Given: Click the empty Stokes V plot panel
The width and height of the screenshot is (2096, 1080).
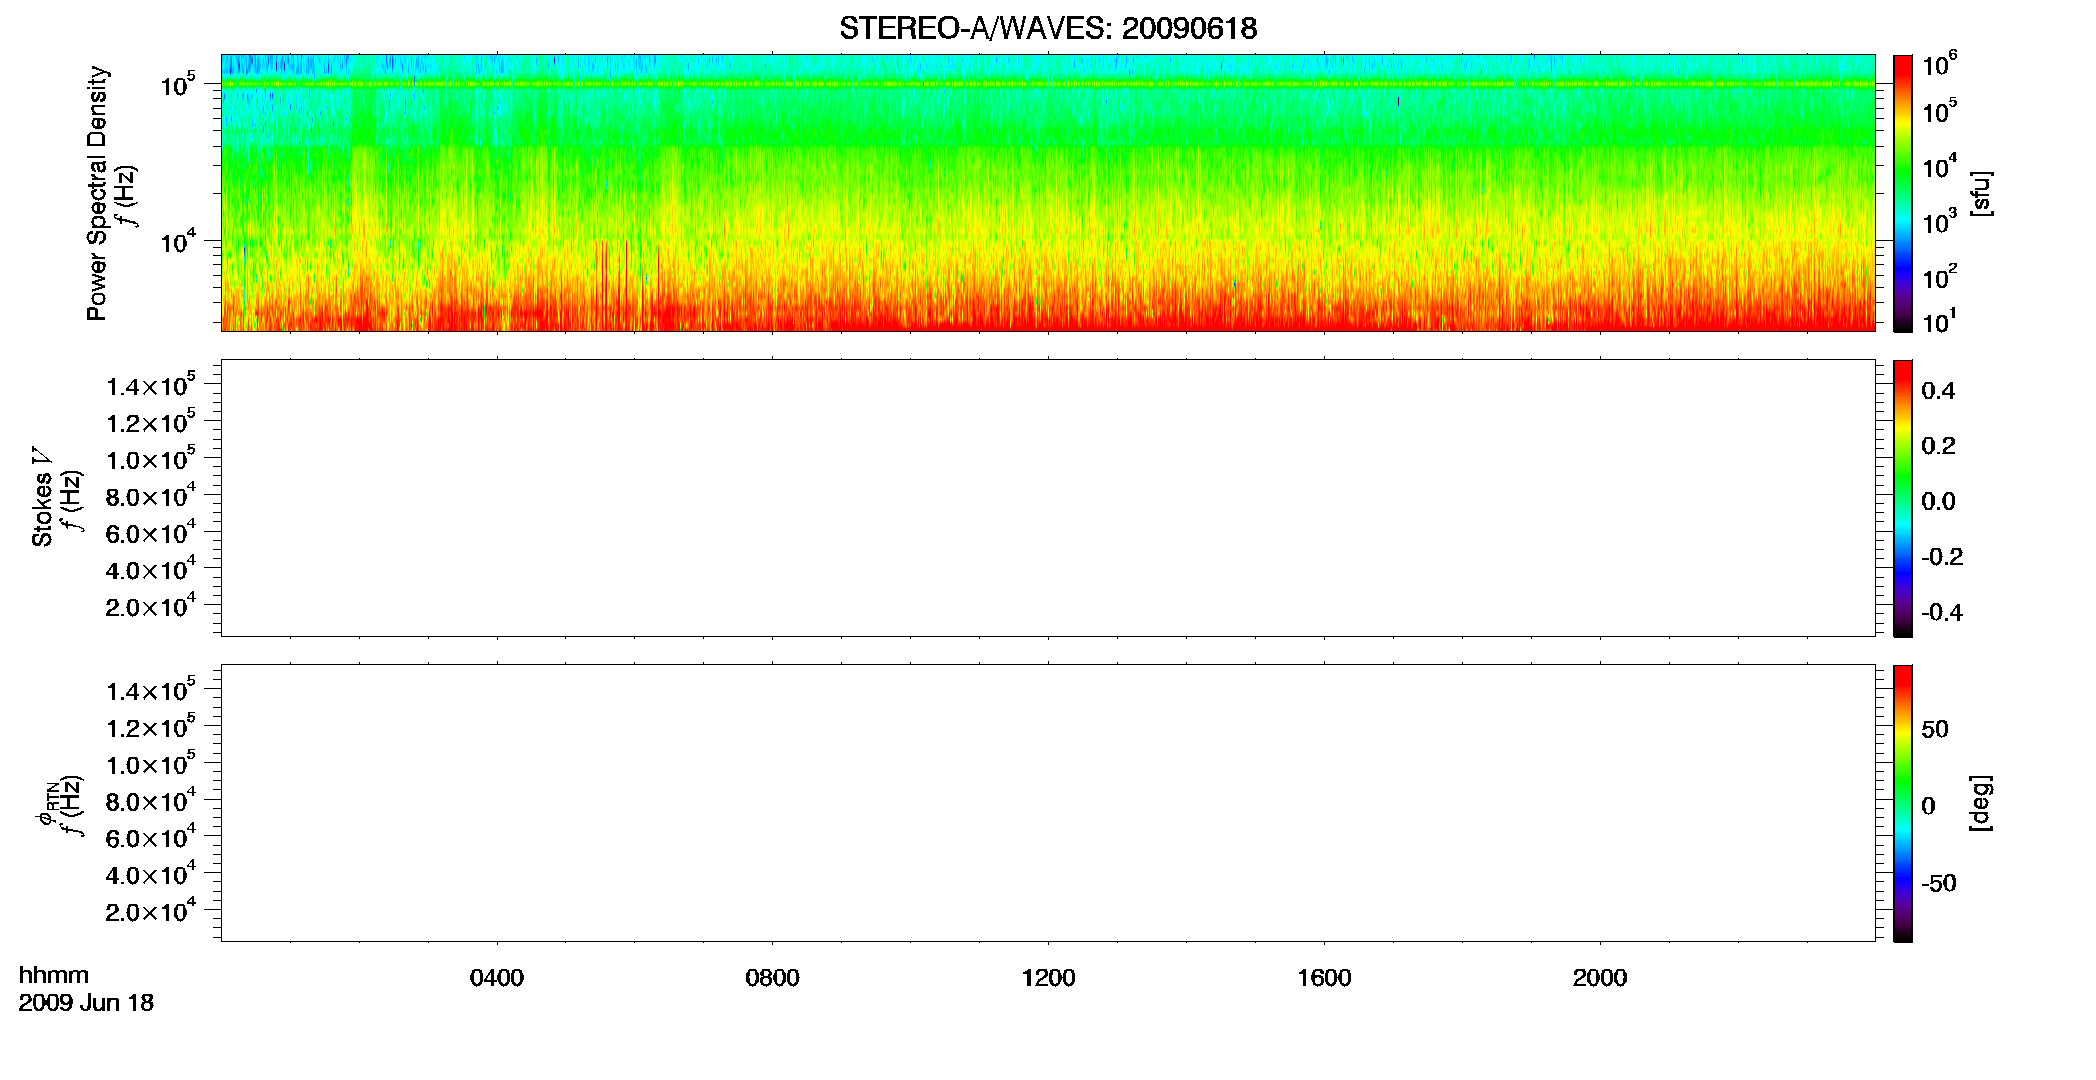Looking at the screenshot, I should click(1048, 498).
